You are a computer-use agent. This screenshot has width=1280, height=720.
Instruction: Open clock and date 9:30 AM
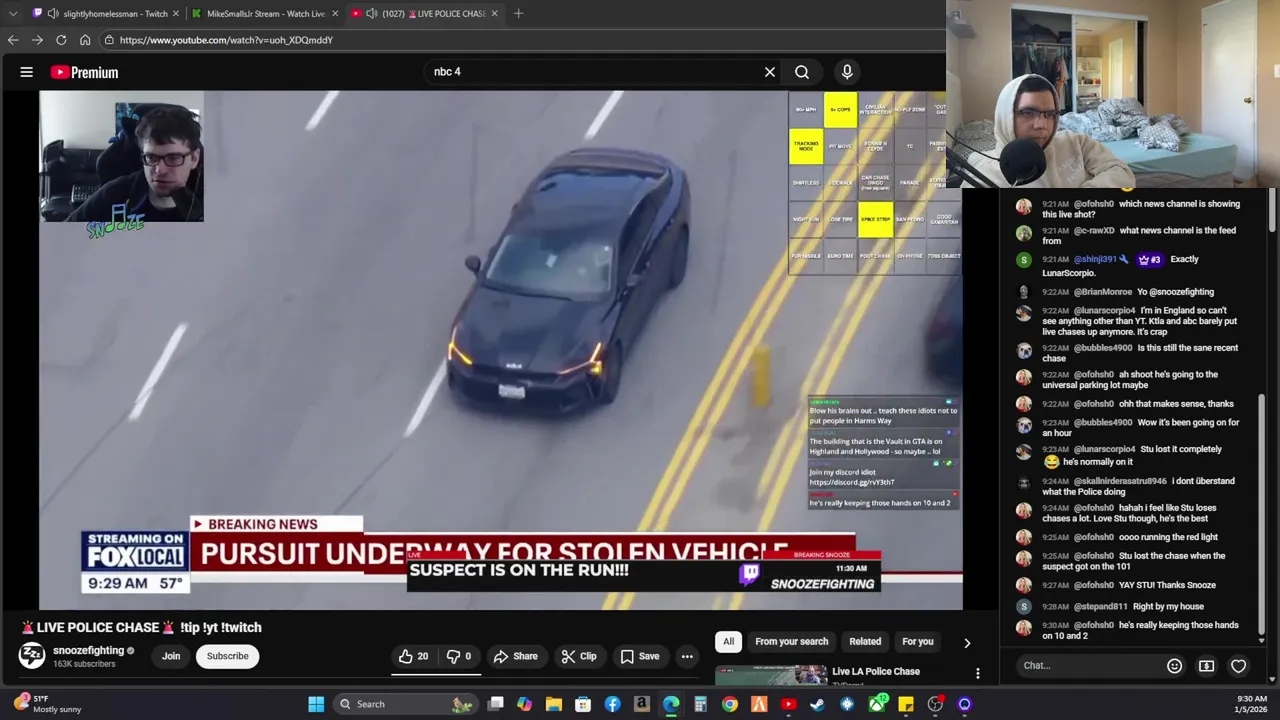coord(1252,704)
